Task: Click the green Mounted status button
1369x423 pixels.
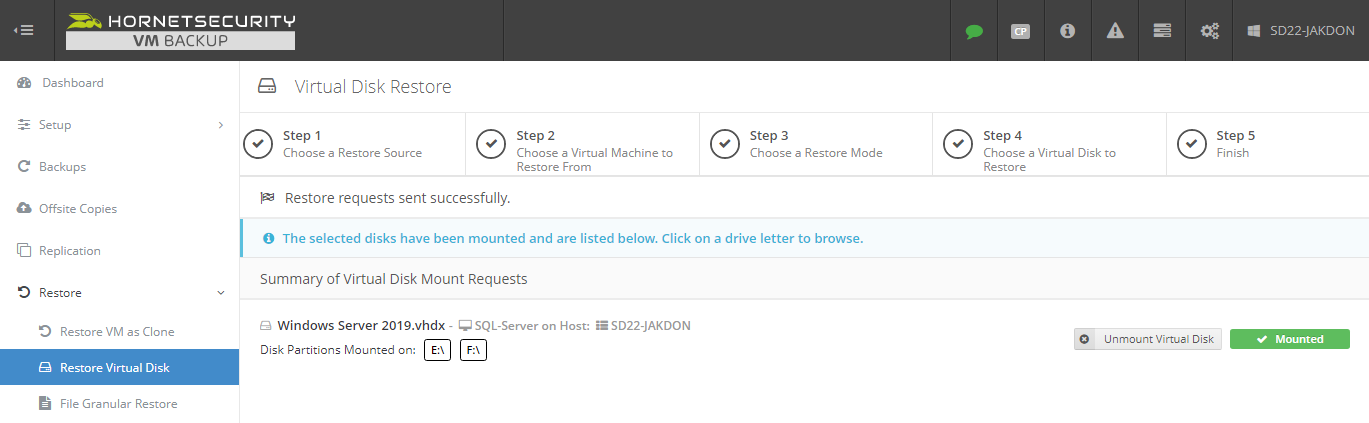Action: coord(1290,339)
